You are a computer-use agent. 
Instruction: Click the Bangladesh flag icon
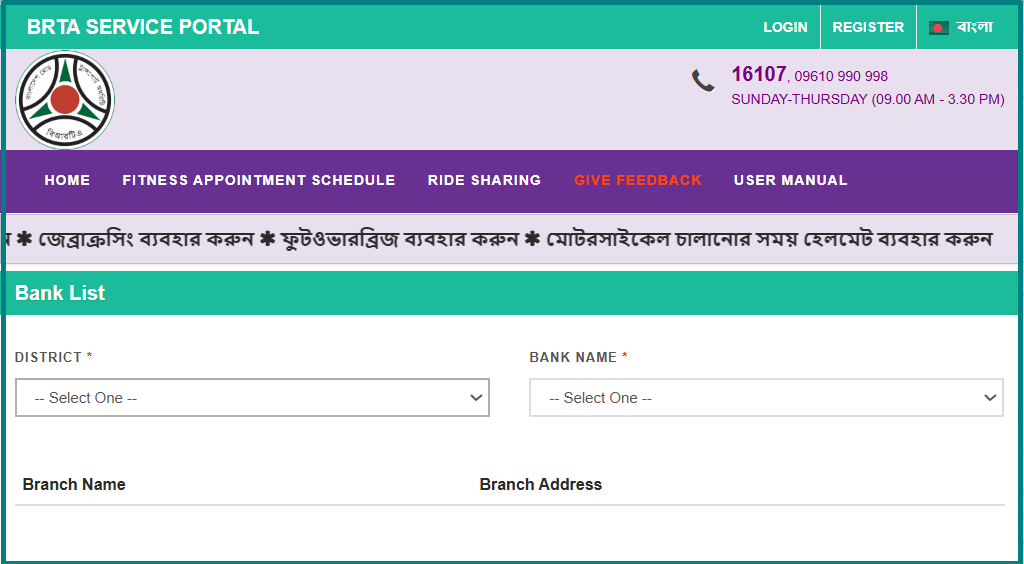pyautogui.click(x=938, y=27)
